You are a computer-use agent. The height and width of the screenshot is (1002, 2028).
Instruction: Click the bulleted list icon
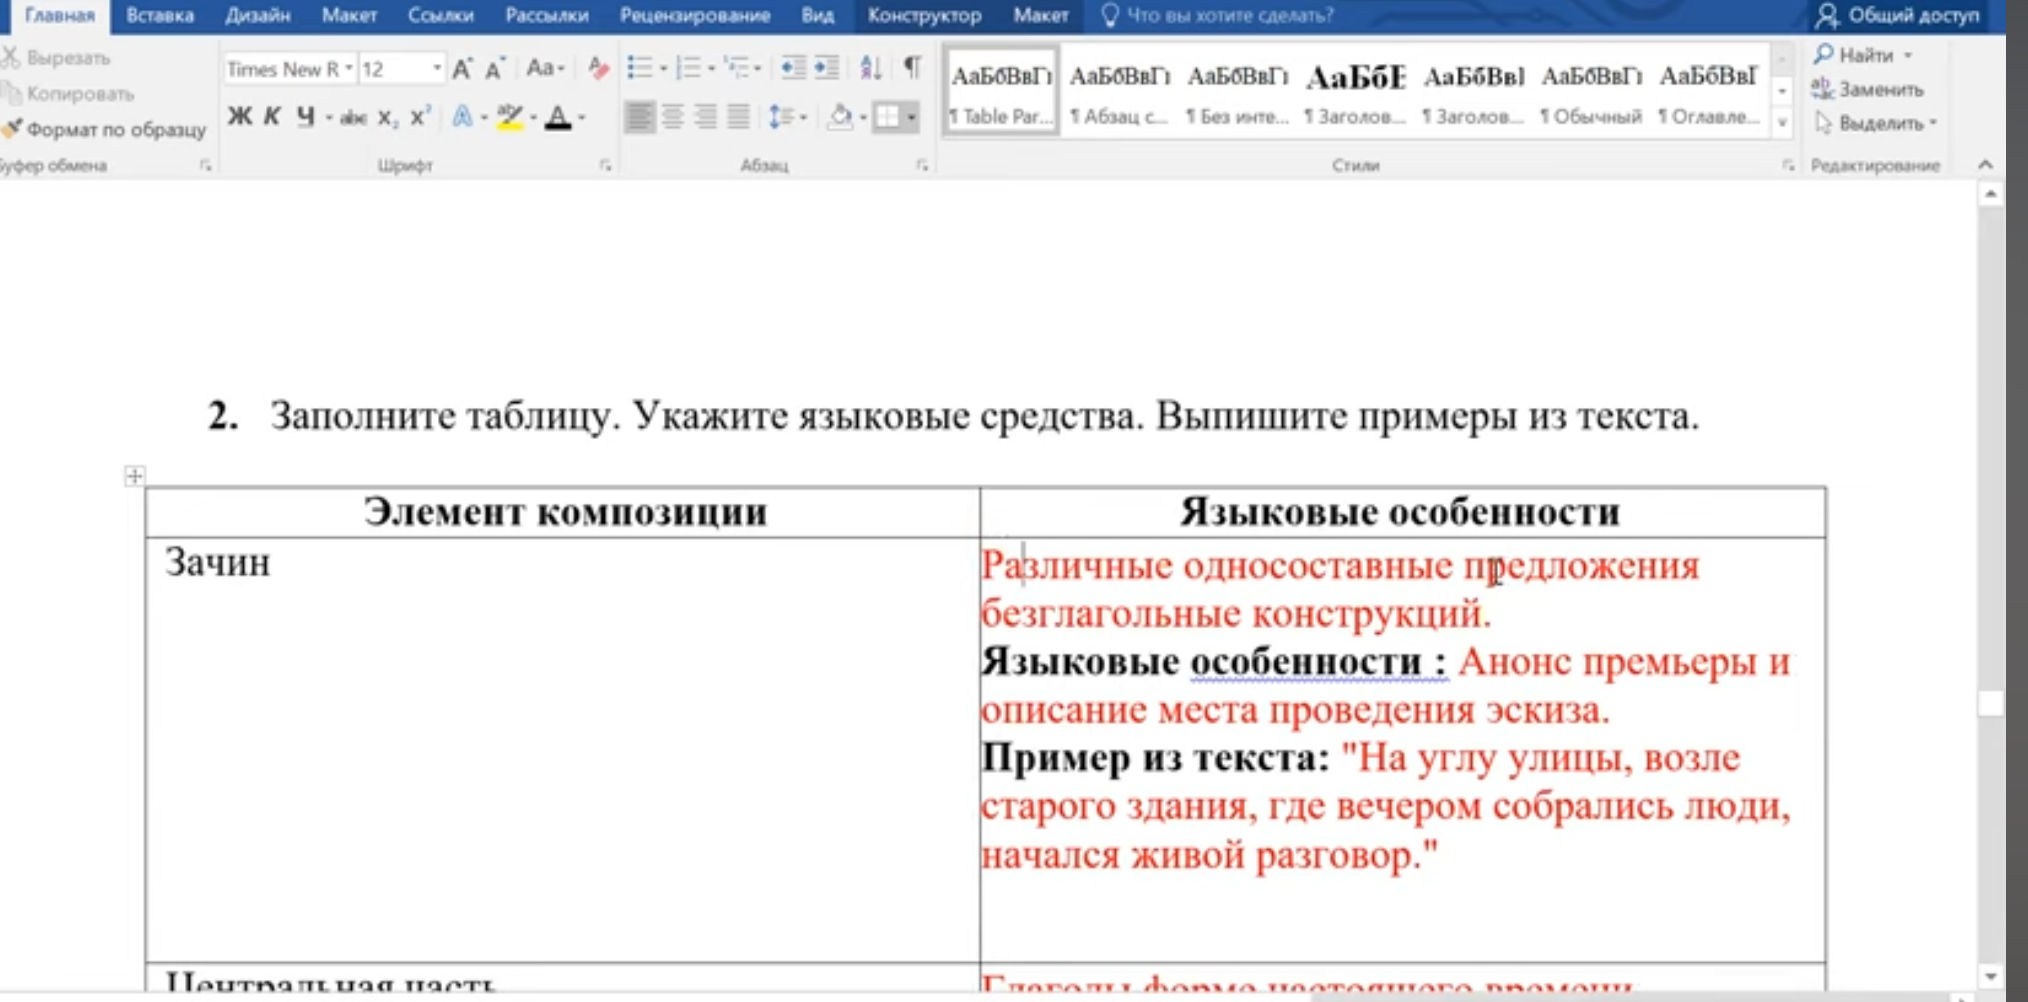(x=638, y=68)
